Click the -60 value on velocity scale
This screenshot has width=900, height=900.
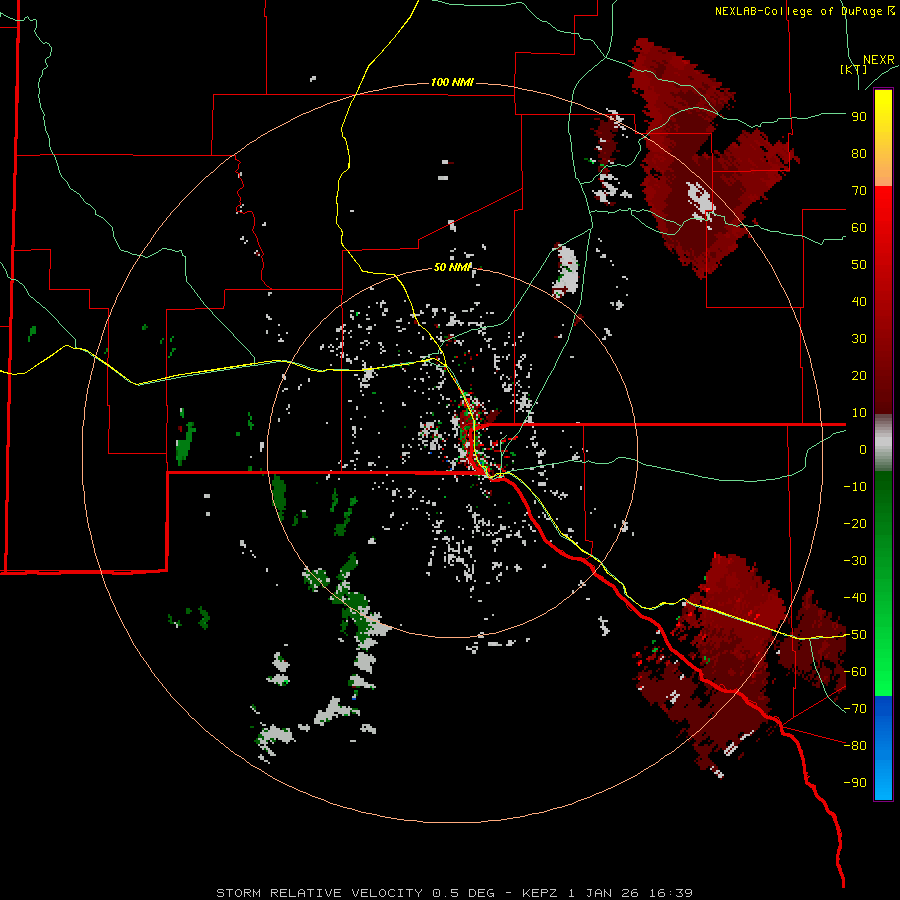pyautogui.click(x=855, y=672)
